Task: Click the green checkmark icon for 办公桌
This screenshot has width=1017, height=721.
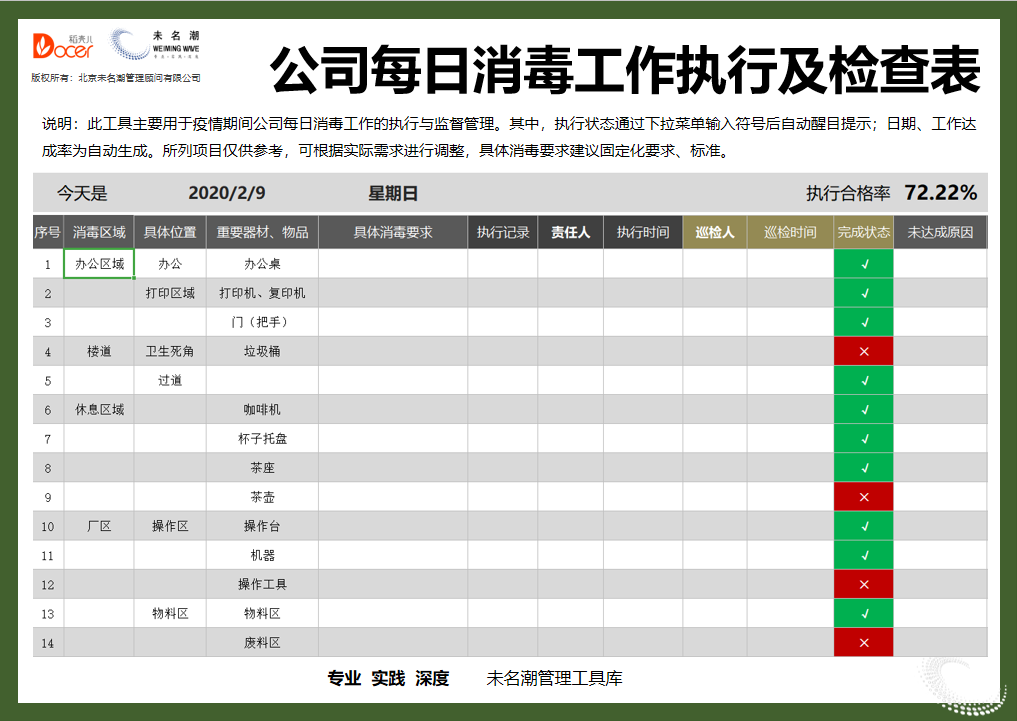Action: point(863,263)
